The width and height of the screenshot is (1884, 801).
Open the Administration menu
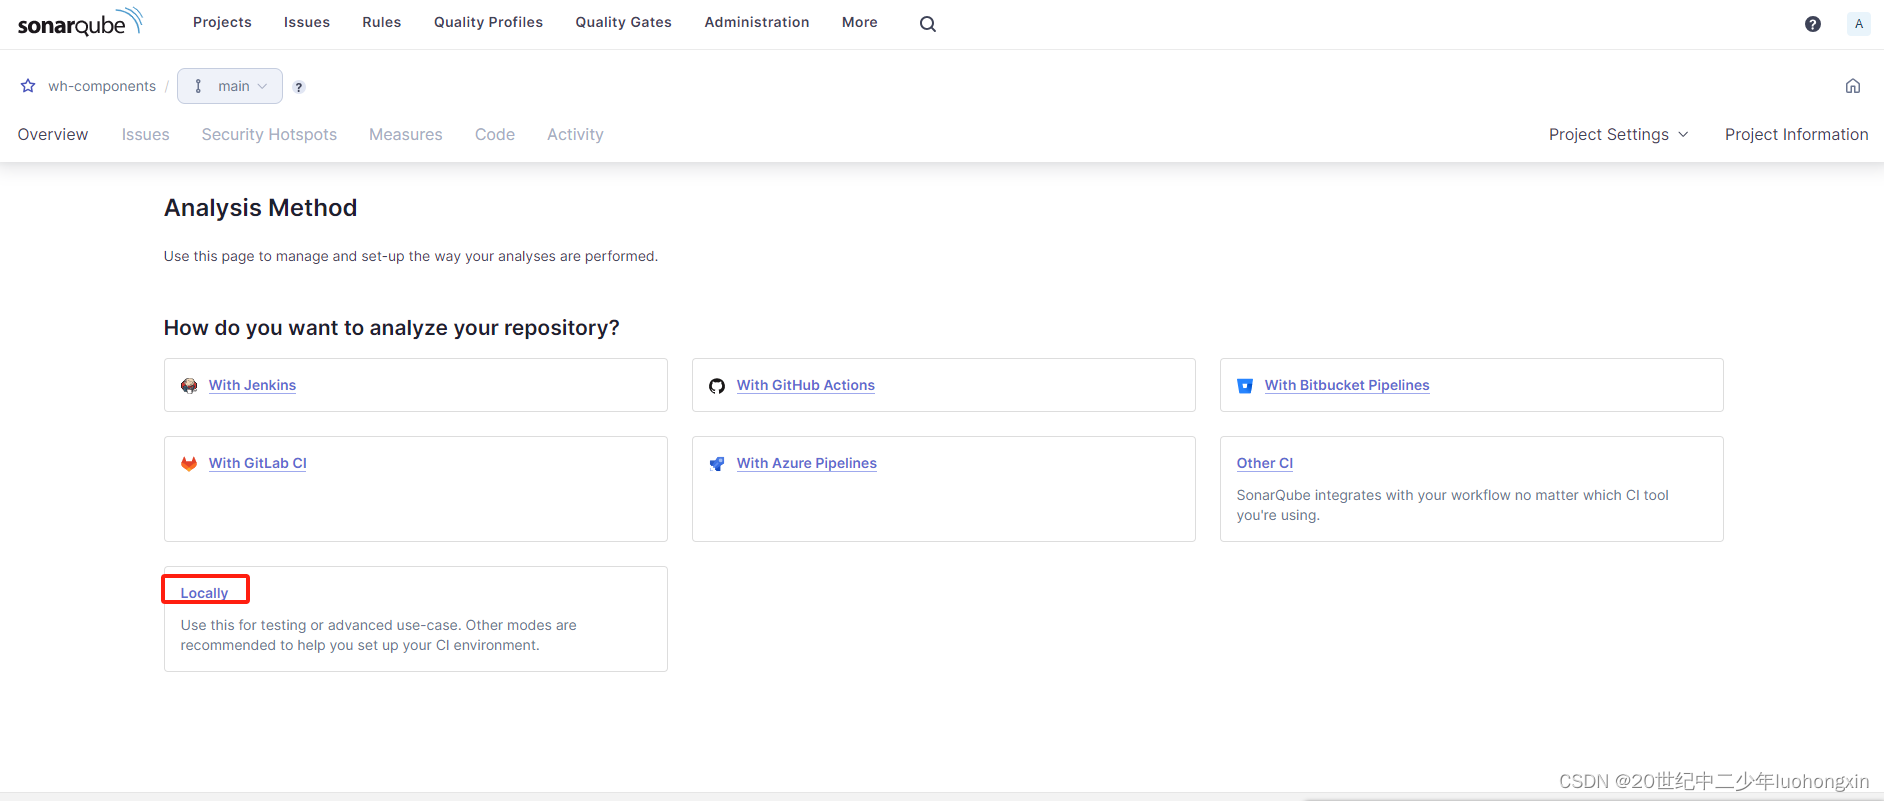point(757,22)
